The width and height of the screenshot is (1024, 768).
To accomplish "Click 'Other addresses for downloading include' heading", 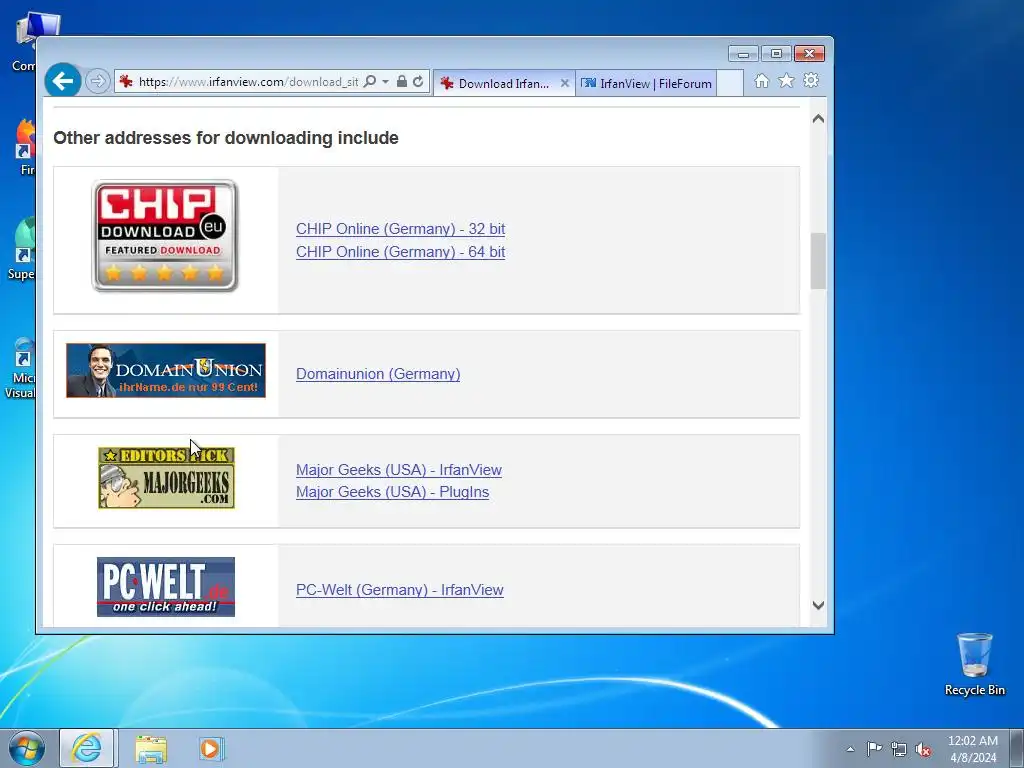I will [x=226, y=138].
